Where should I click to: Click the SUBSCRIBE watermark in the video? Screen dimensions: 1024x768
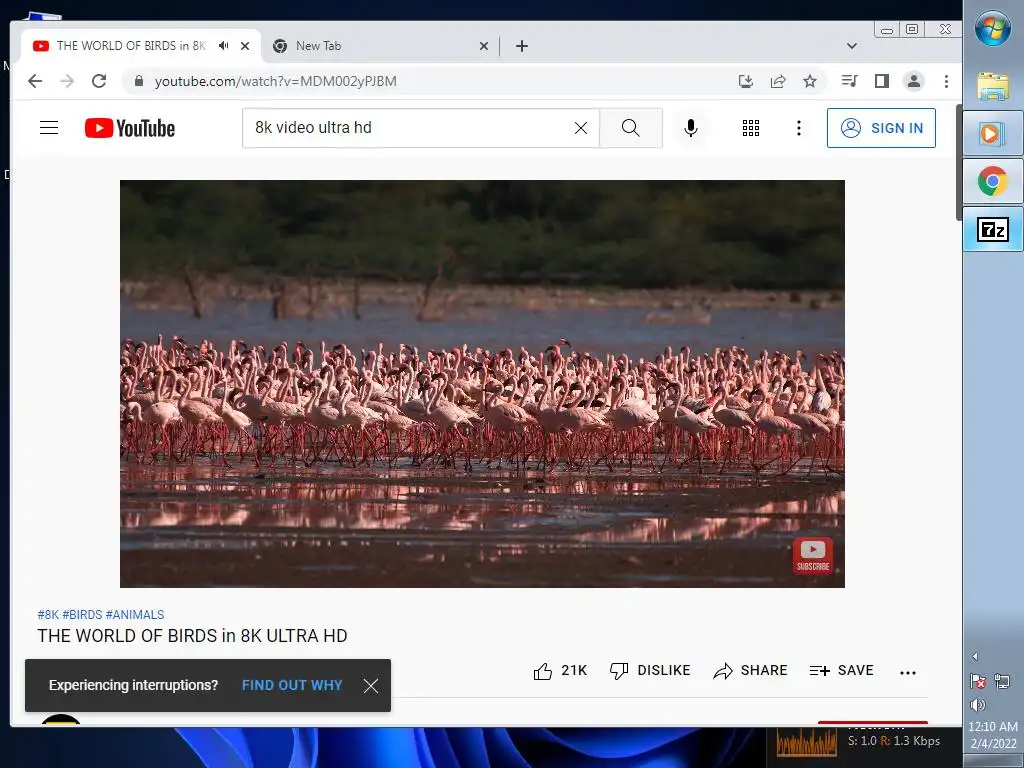coord(813,555)
